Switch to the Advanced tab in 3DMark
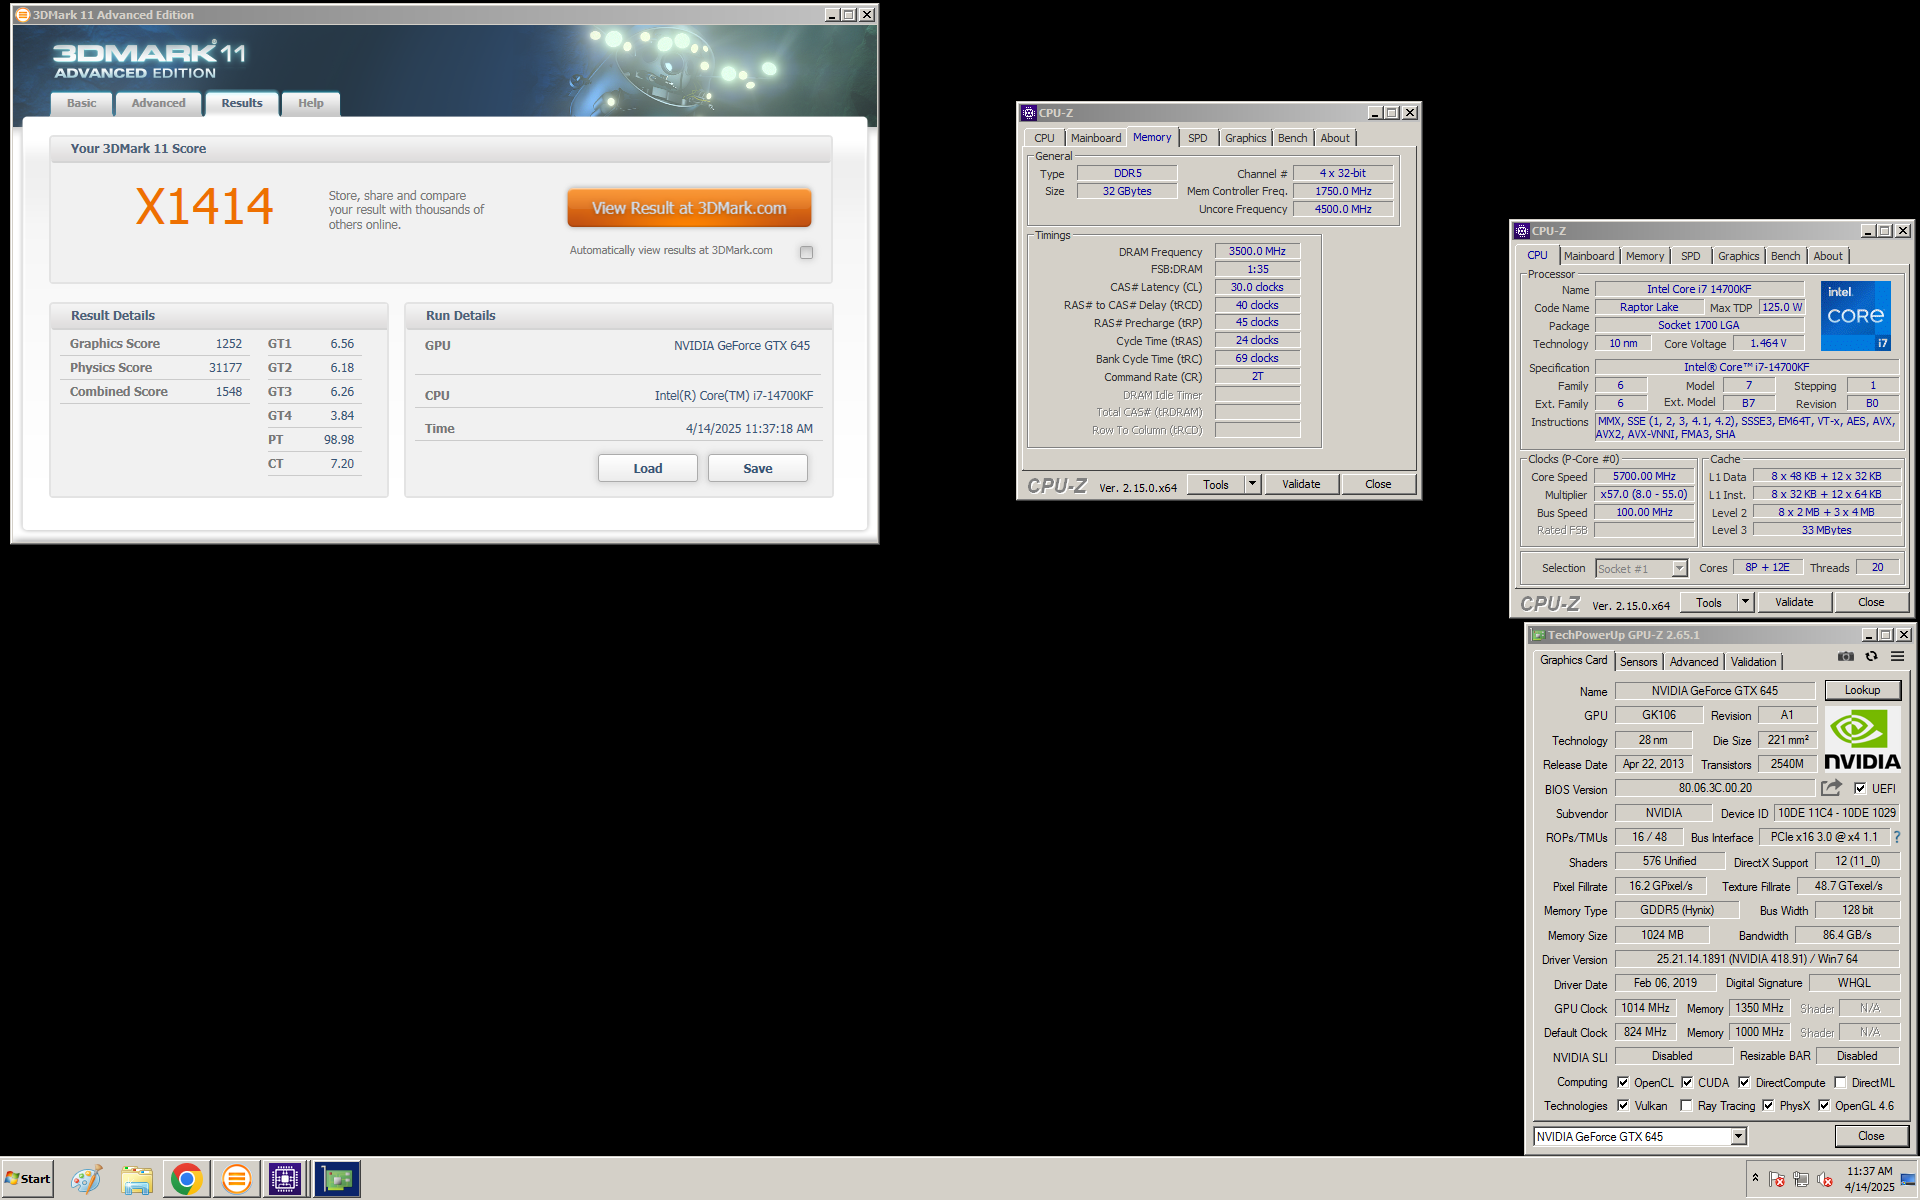Image resolution: width=1920 pixels, height=1200 pixels. click(x=158, y=103)
